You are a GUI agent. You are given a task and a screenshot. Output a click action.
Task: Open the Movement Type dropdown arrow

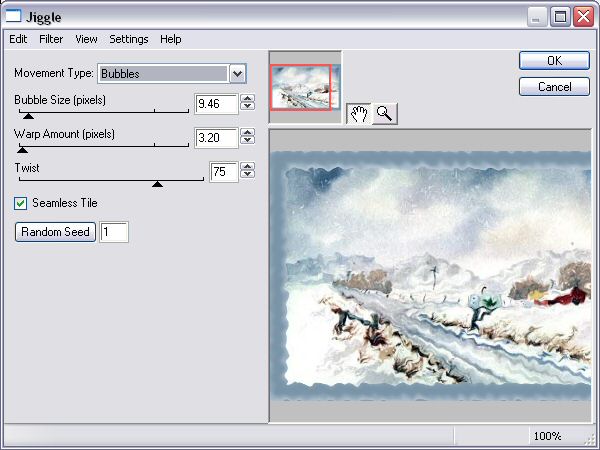point(237,73)
